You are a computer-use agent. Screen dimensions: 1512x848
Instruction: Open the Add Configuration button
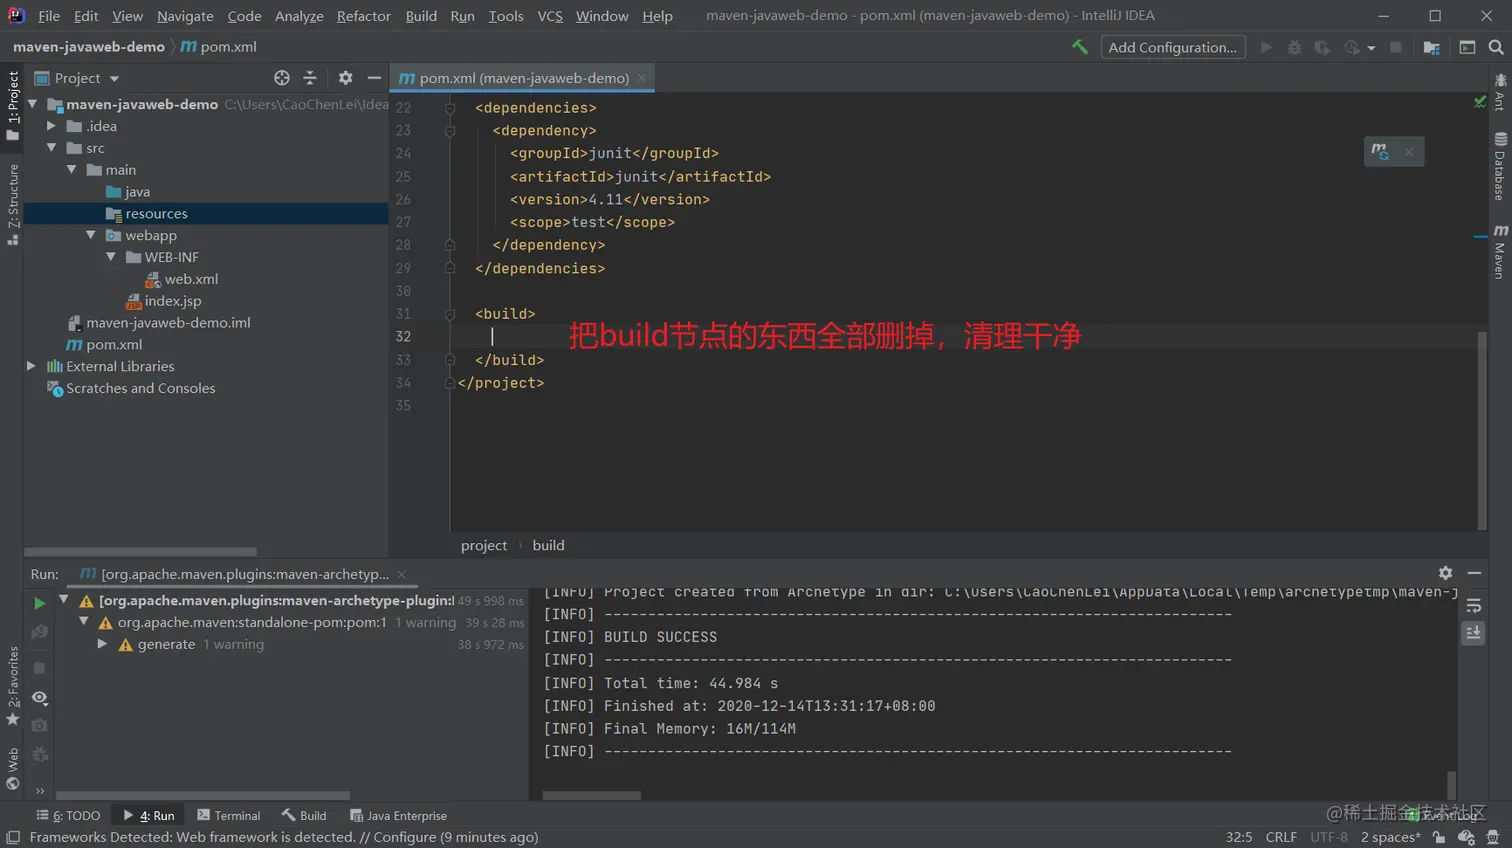1173,47
